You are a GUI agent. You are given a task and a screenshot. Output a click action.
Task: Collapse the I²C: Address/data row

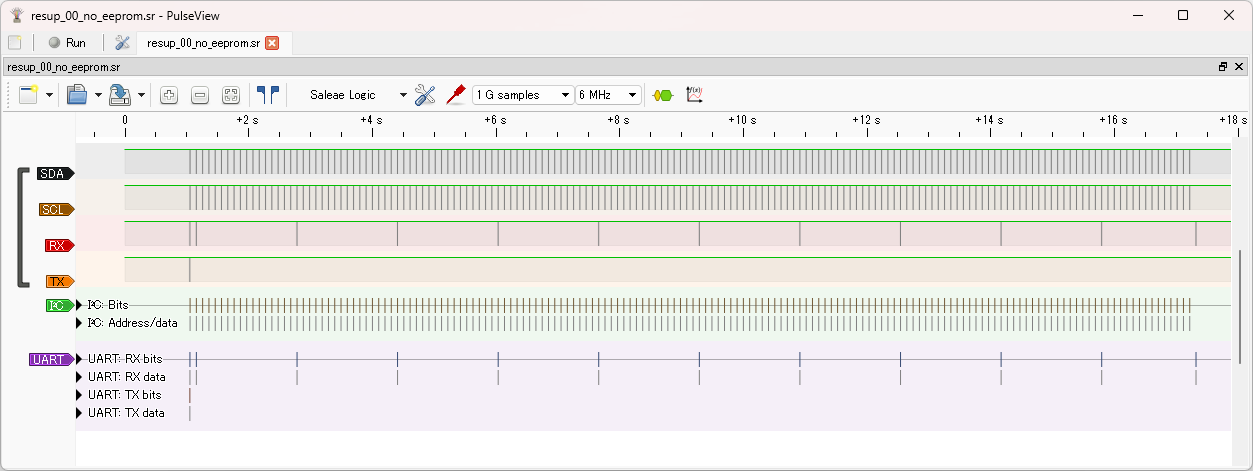click(x=80, y=323)
